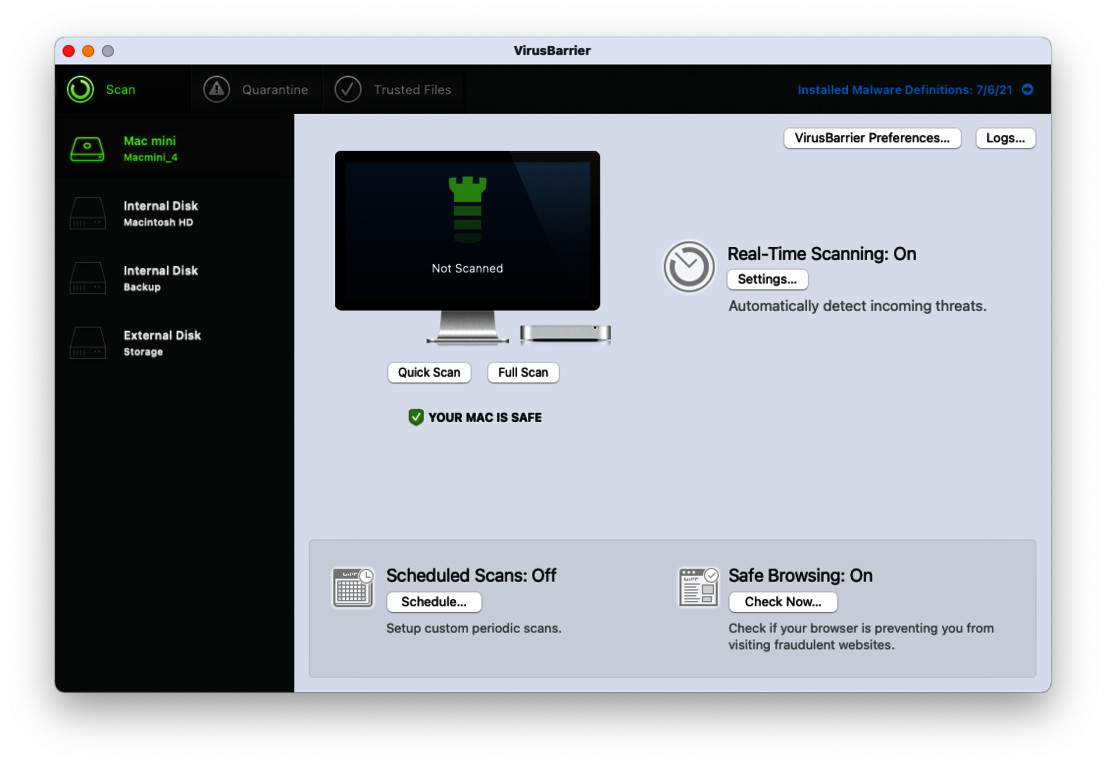
Task: Click the Safe Browsing browser icon
Action: [x=698, y=588]
